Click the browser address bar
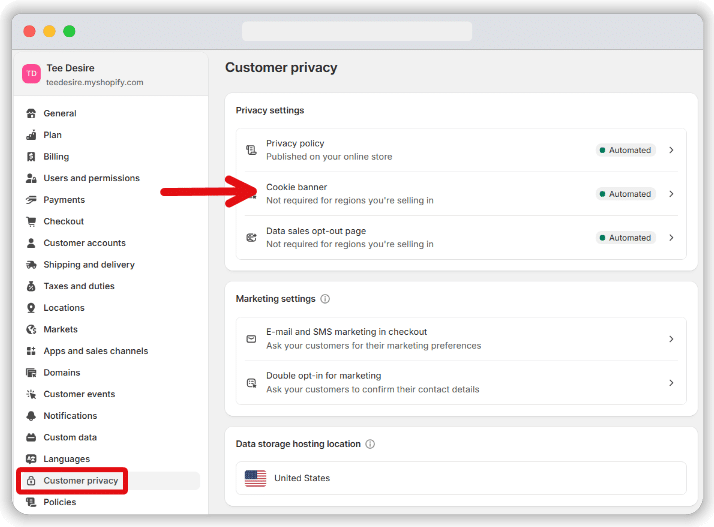Image resolution: width=714 pixels, height=527 pixels. coord(357,31)
